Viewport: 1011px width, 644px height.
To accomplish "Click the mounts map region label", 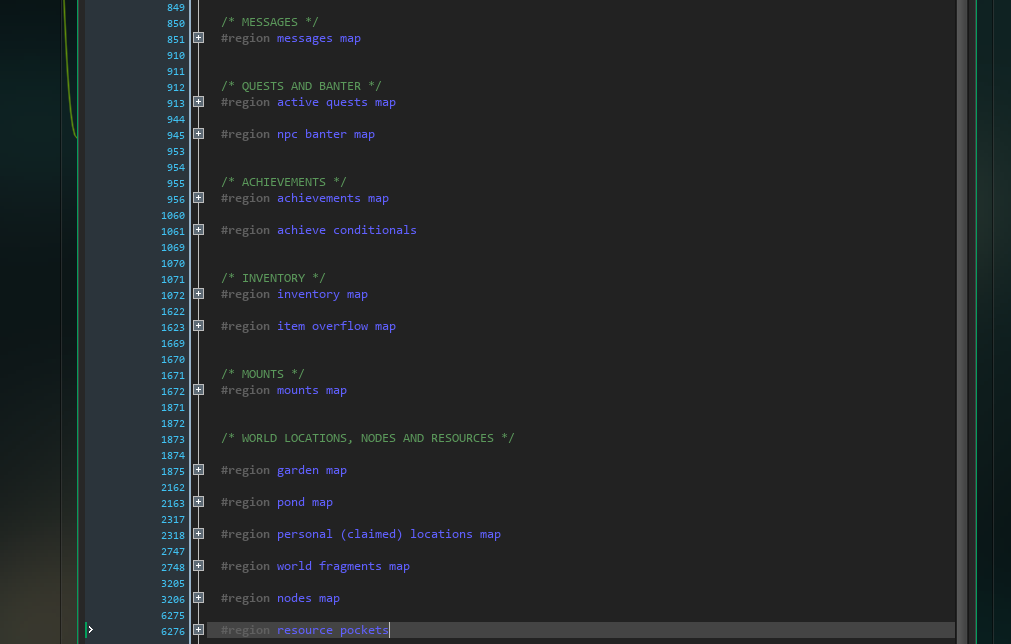I will point(311,389).
